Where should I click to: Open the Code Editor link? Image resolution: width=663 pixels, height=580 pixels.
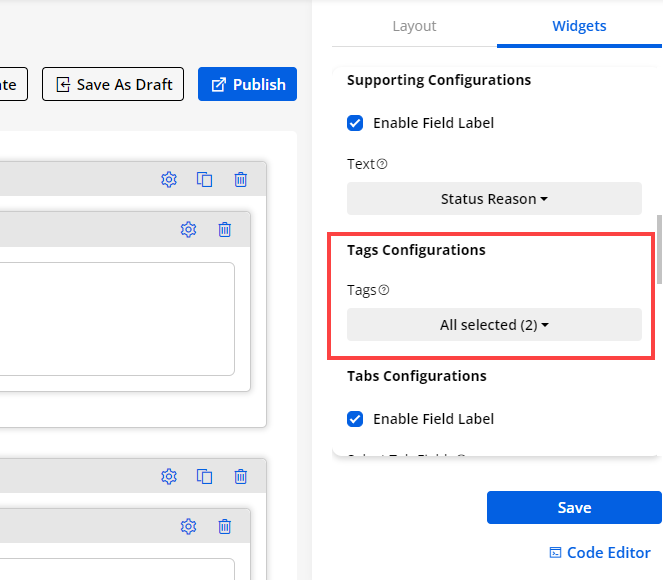(600, 552)
